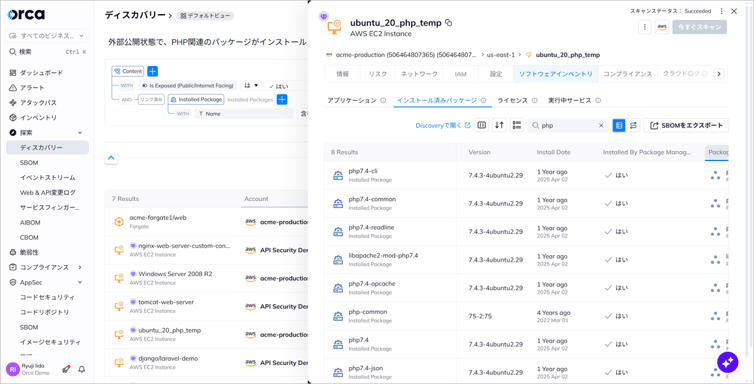The height and width of the screenshot is (384, 754).
Task: Copy the ubuntu_20_php_temp asset name
Action: (449, 23)
